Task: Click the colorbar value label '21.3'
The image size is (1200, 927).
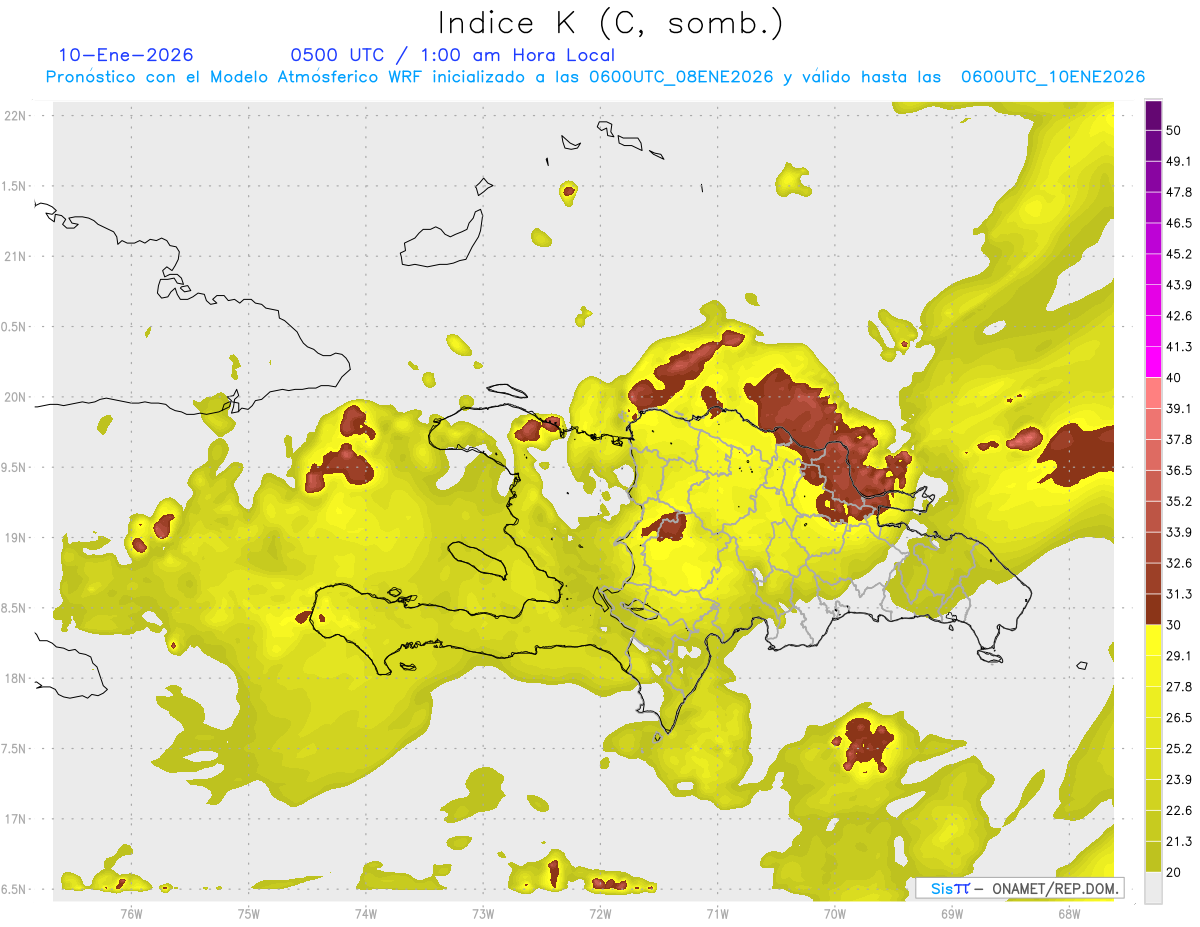Action: 1179,841
